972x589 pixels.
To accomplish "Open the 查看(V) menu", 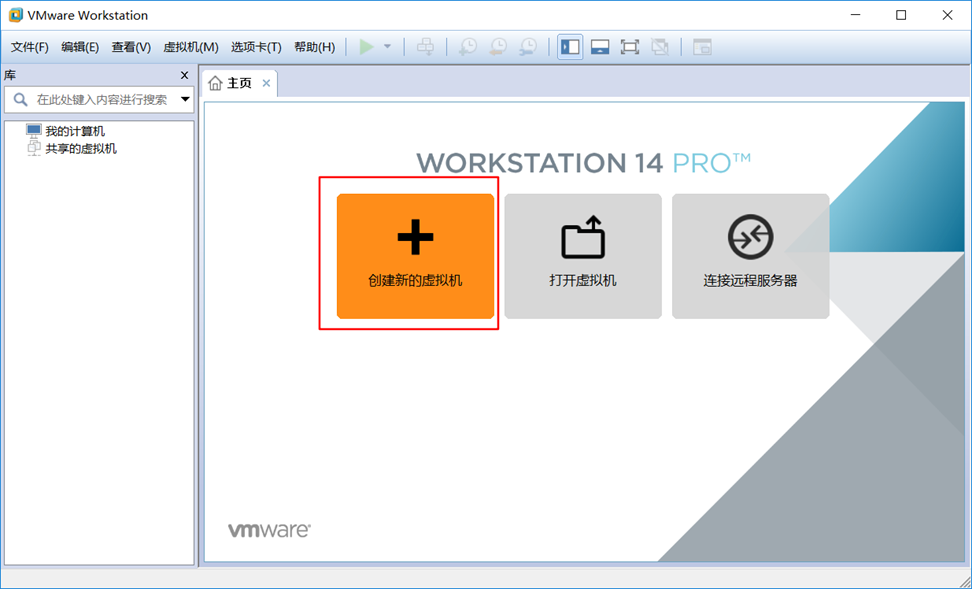I will (131, 47).
